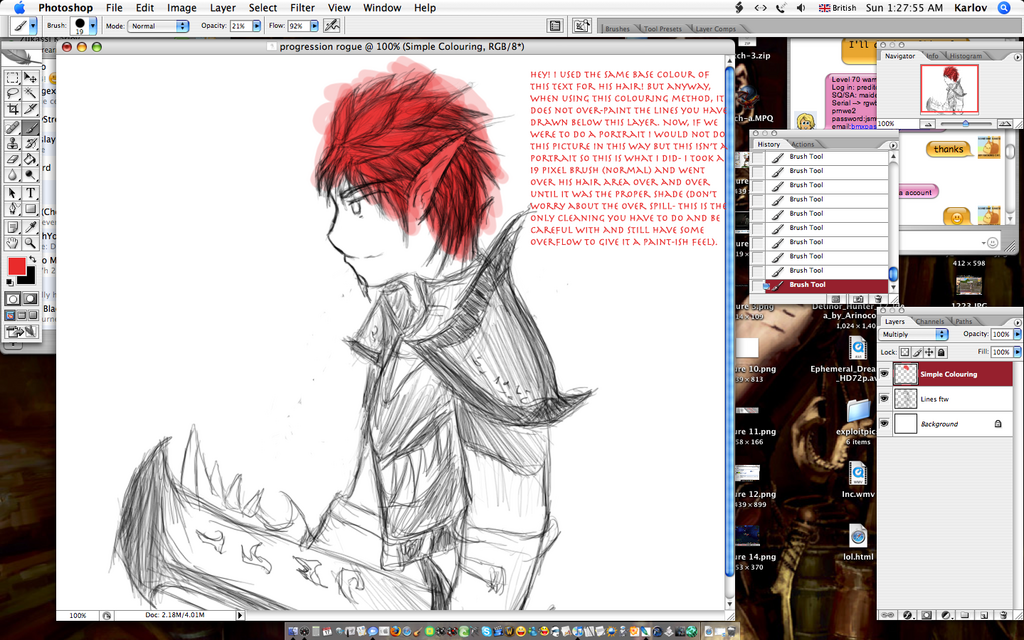This screenshot has height=640, width=1024.
Task: Click the background black color swatch
Action: [28, 277]
